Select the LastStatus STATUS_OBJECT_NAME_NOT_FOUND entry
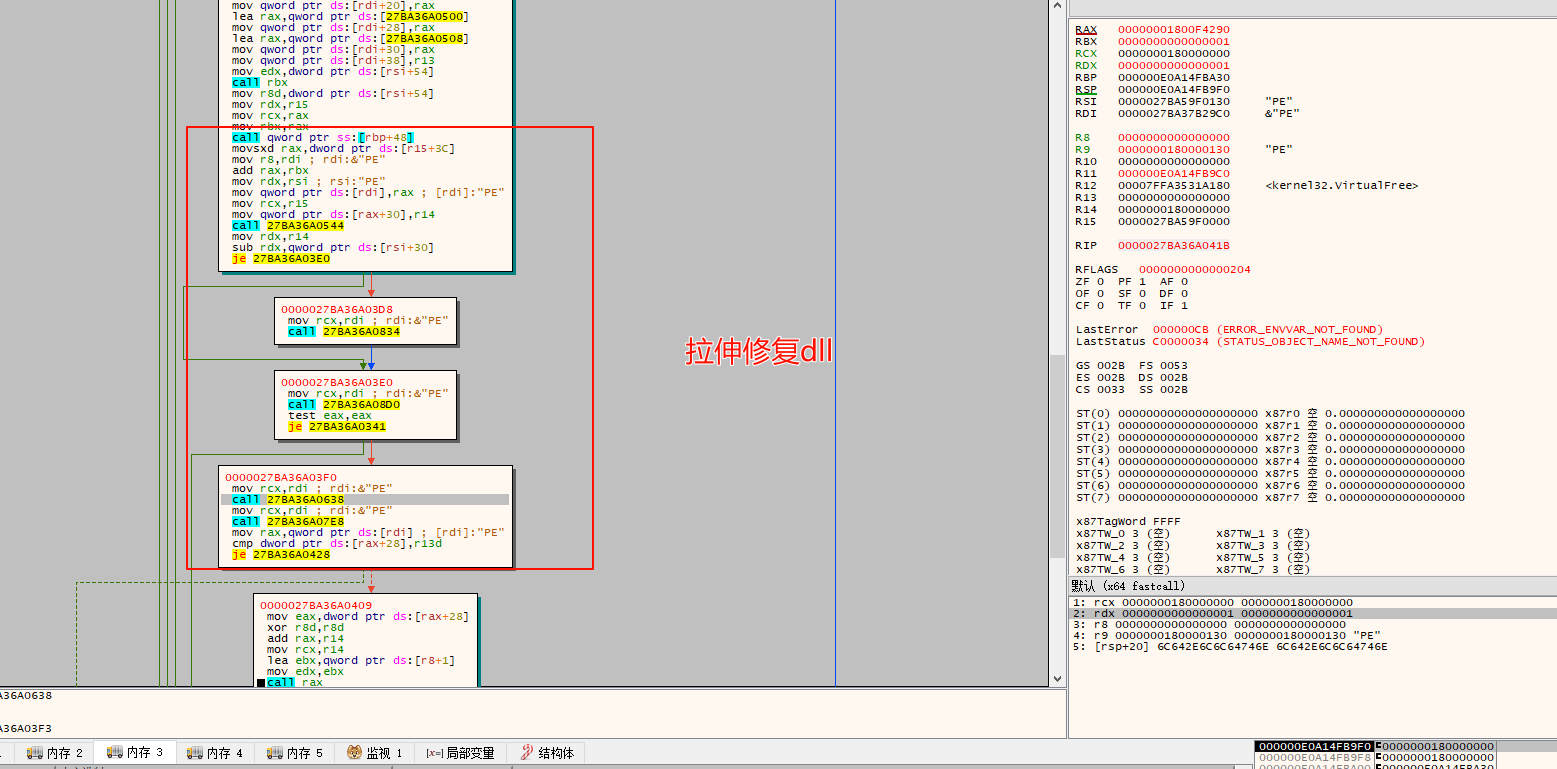The height and width of the screenshot is (769, 1557). tap(1250, 342)
